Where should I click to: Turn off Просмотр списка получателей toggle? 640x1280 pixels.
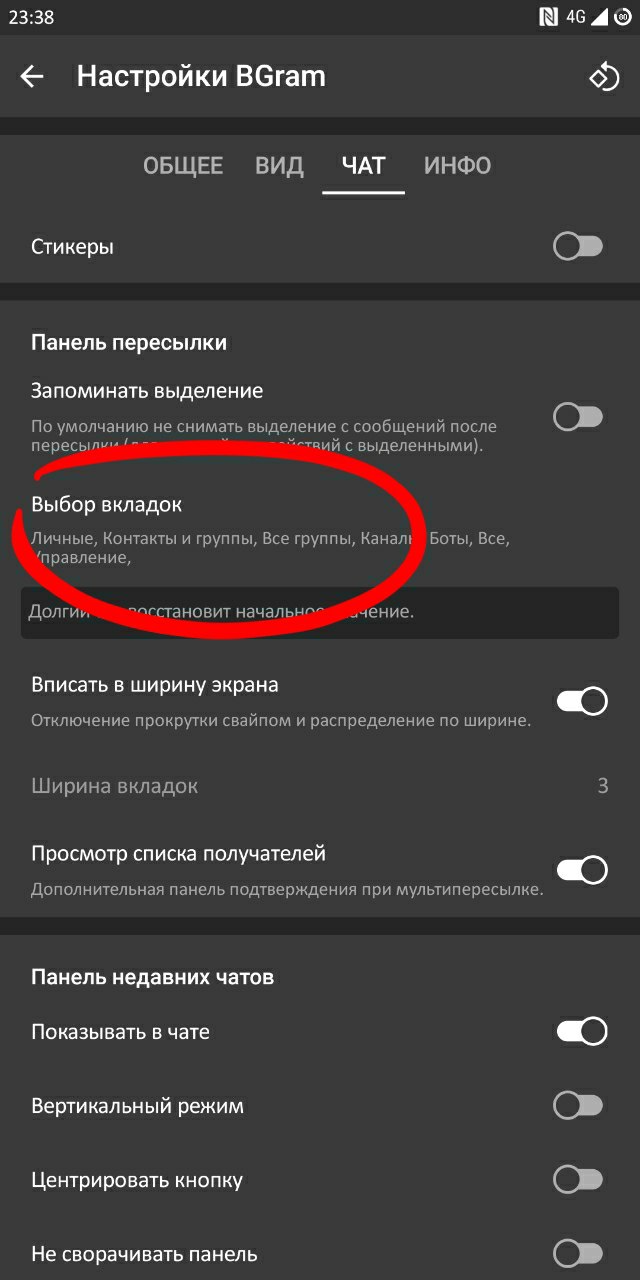(x=582, y=870)
